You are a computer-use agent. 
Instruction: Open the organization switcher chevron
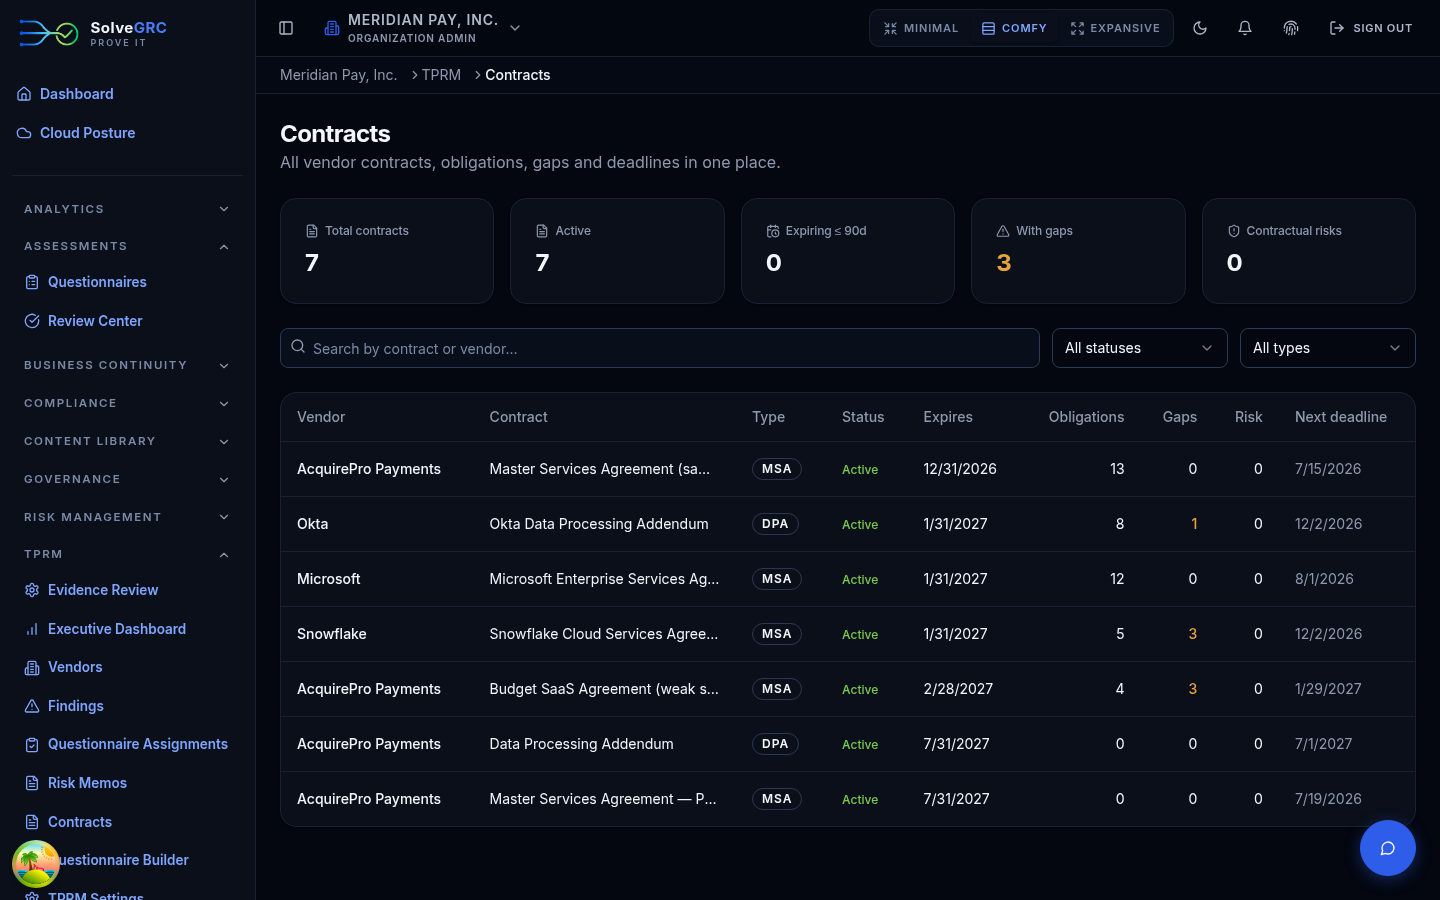pyautogui.click(x=515, y=28)
